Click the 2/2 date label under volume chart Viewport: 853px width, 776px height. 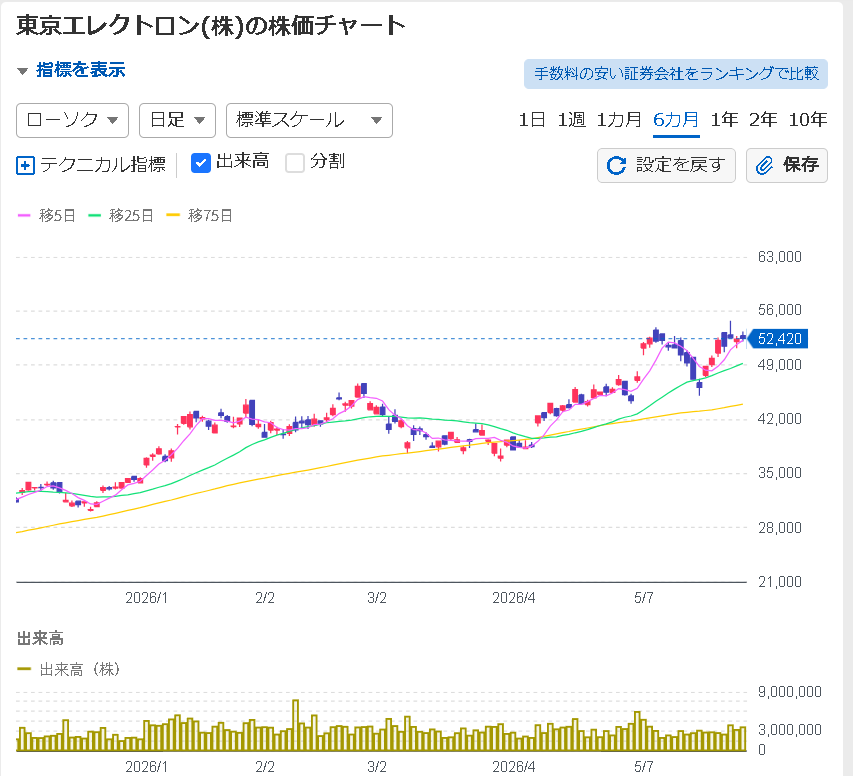click(x=265, y=767)
